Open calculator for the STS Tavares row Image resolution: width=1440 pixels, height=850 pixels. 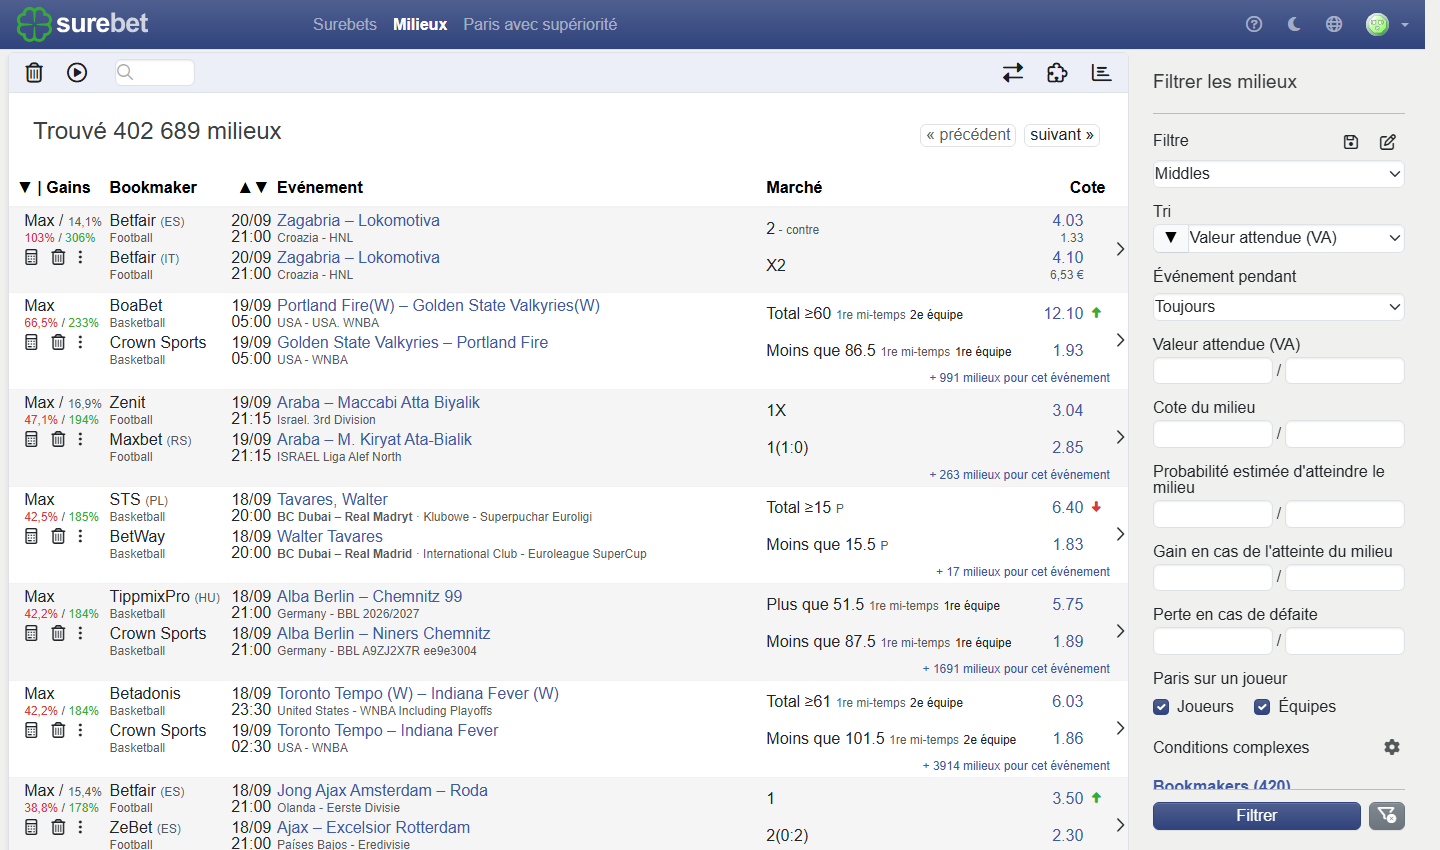pos(31,537)
